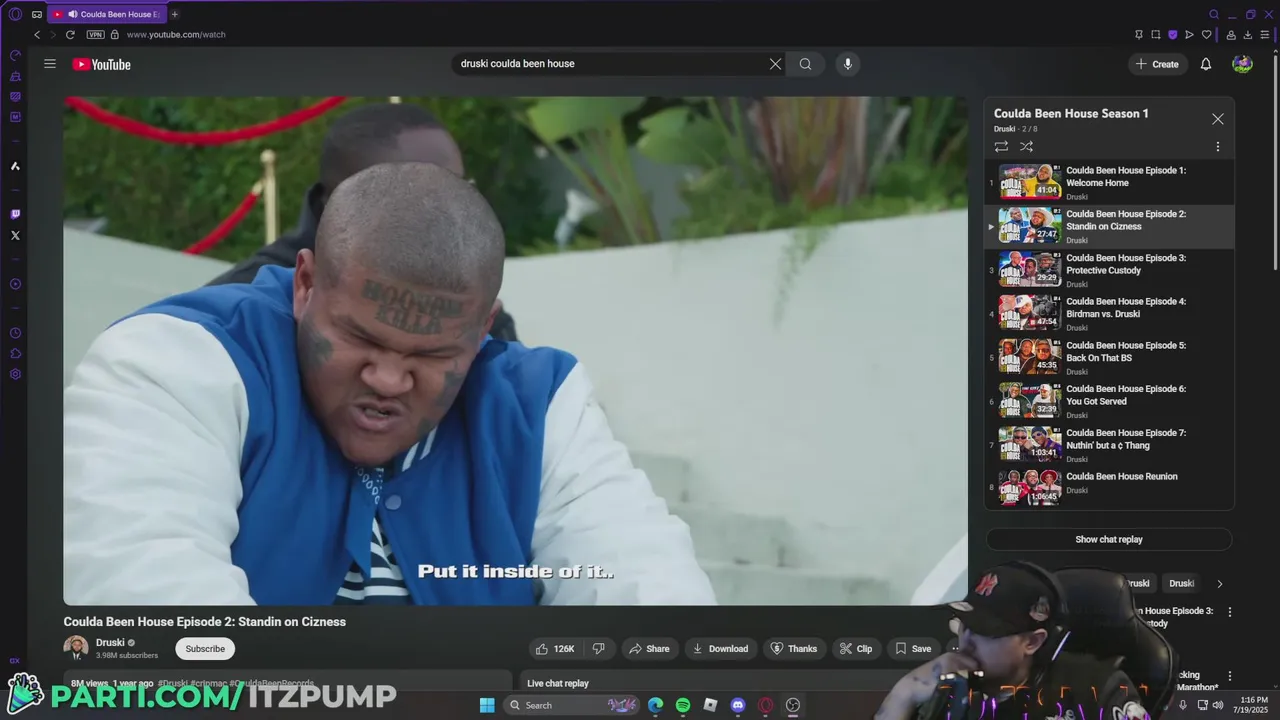Open browser downloads icon
Viewport: 1280px width, 720px height.
(x=1247, y=34)
